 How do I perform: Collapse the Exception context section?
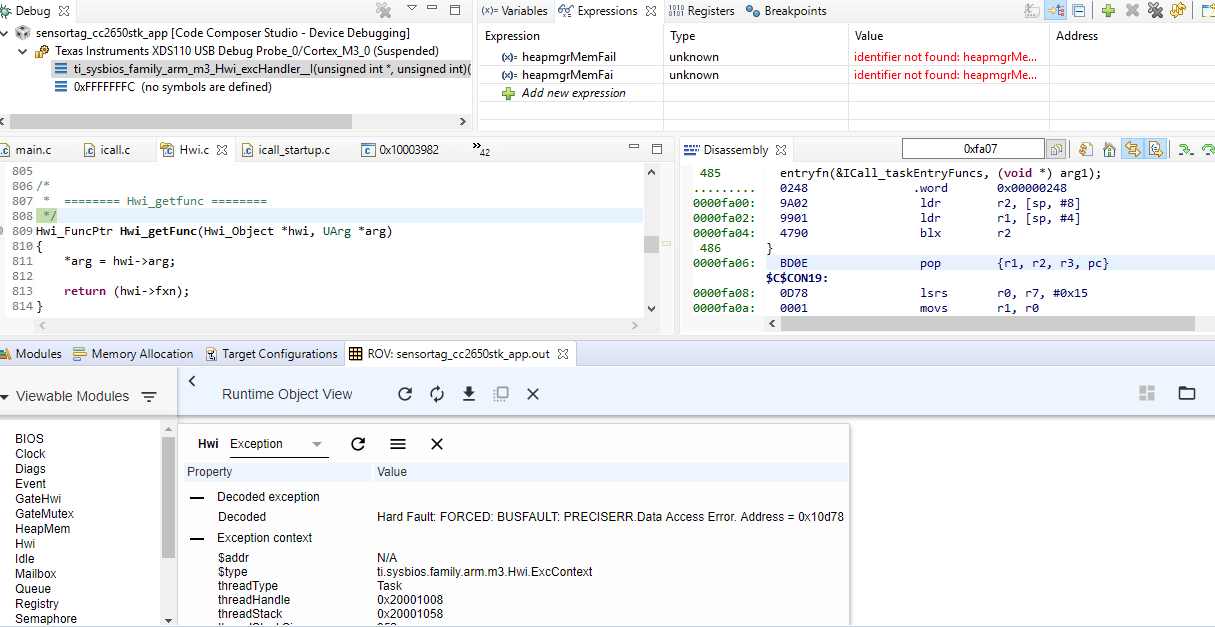coord(196,538)
